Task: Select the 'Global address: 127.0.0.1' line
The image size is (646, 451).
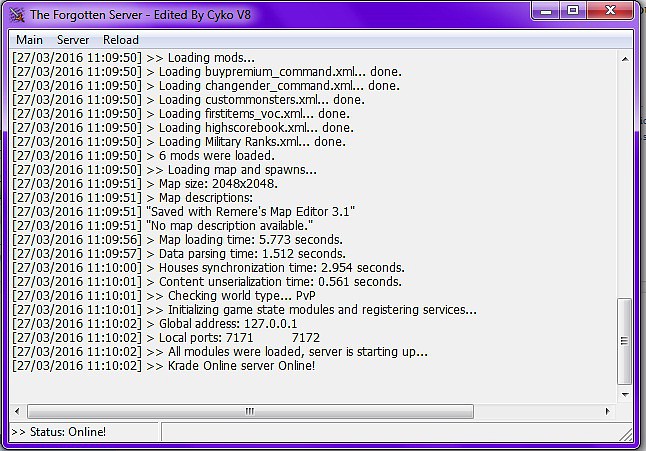Action: (x=154, y=324)
